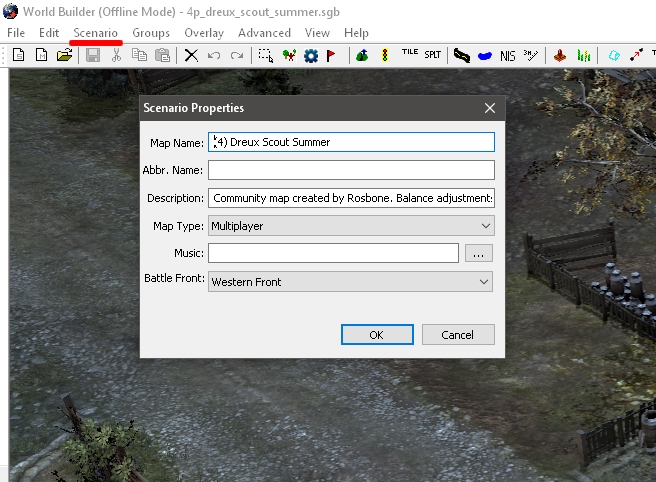This screenshot has width=656, height=482.
Task: Click the green and red object placement icon
Action: pyautogui.click(x=289, y=55)
